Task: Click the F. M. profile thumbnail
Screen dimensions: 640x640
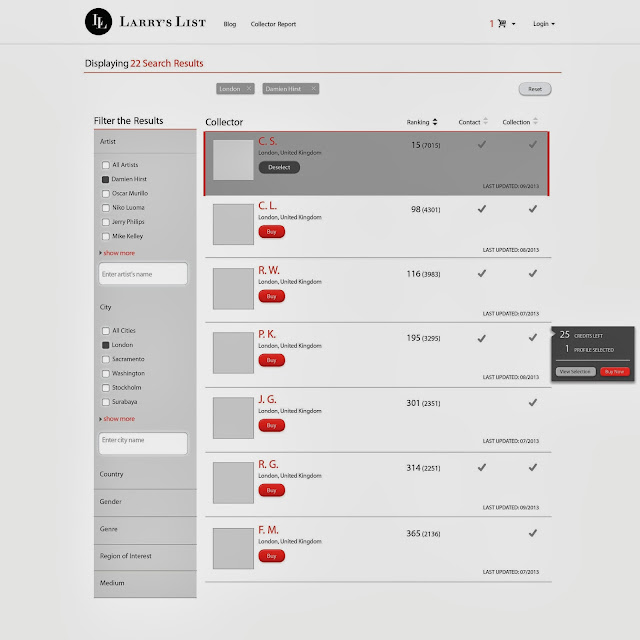Action: coord(233,549)
